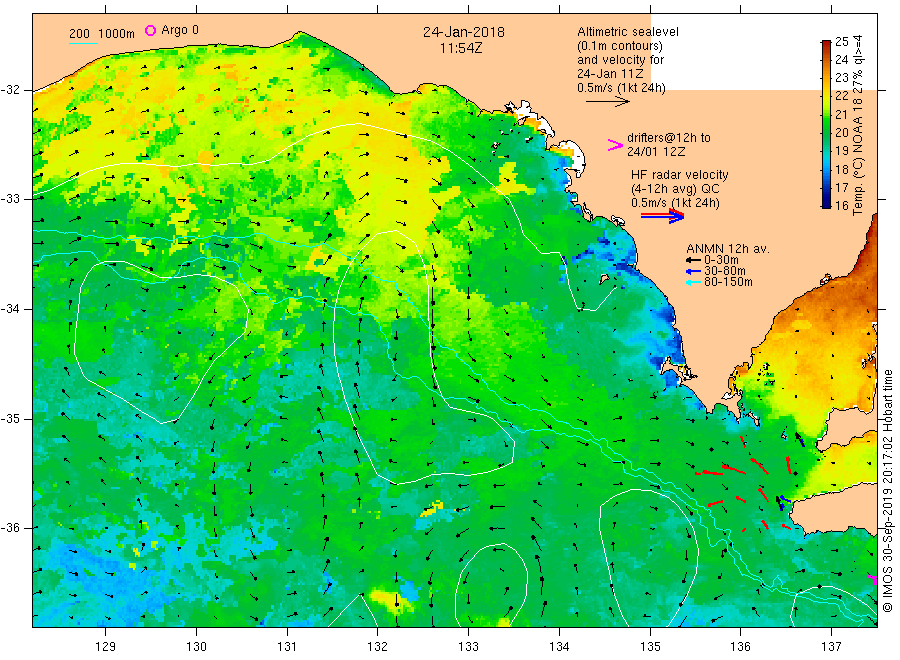Viewport: 900px width, 660px height.
Task: Click the cyan line under the 200 label
Action: [x=83, y=44]
